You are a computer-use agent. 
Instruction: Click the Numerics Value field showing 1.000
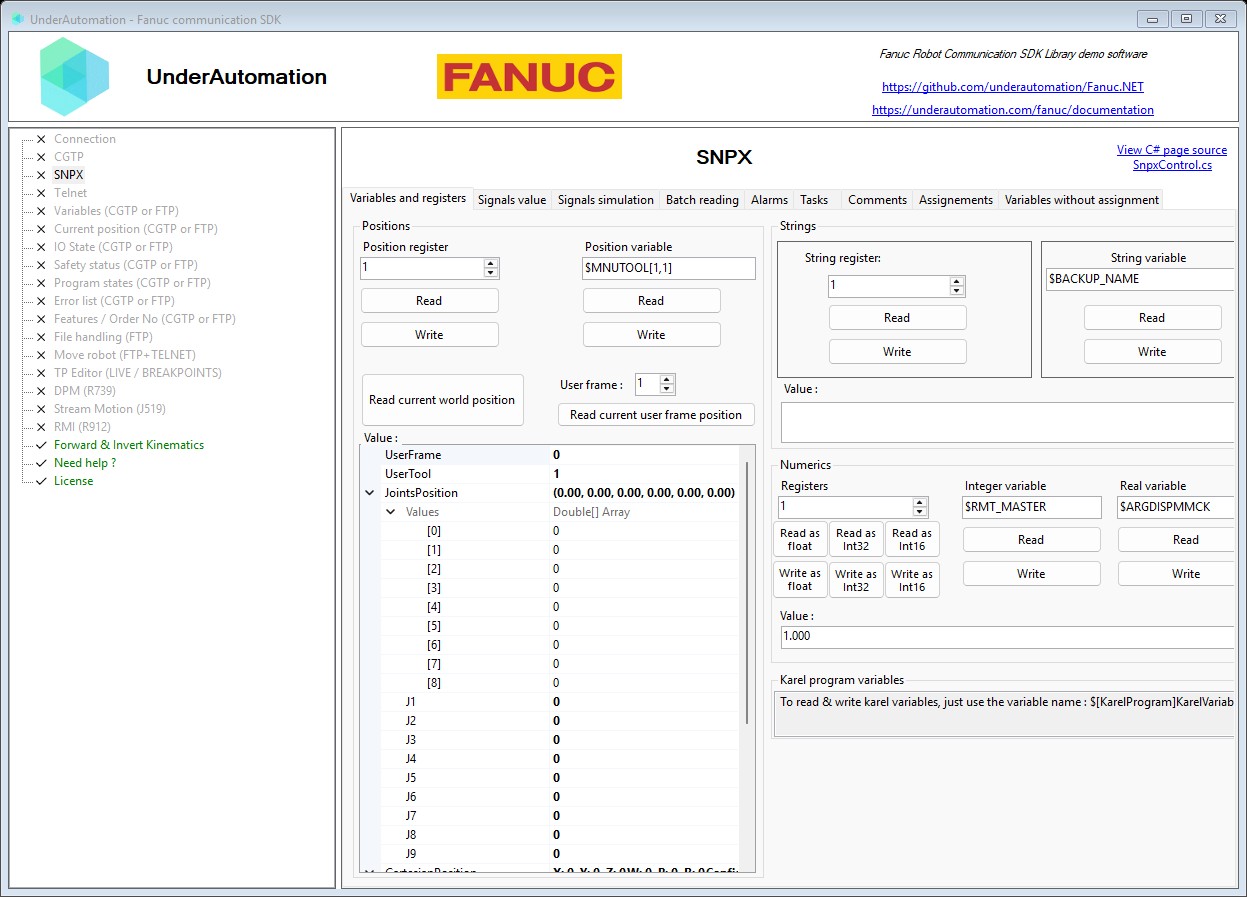tap(1008, 636)
